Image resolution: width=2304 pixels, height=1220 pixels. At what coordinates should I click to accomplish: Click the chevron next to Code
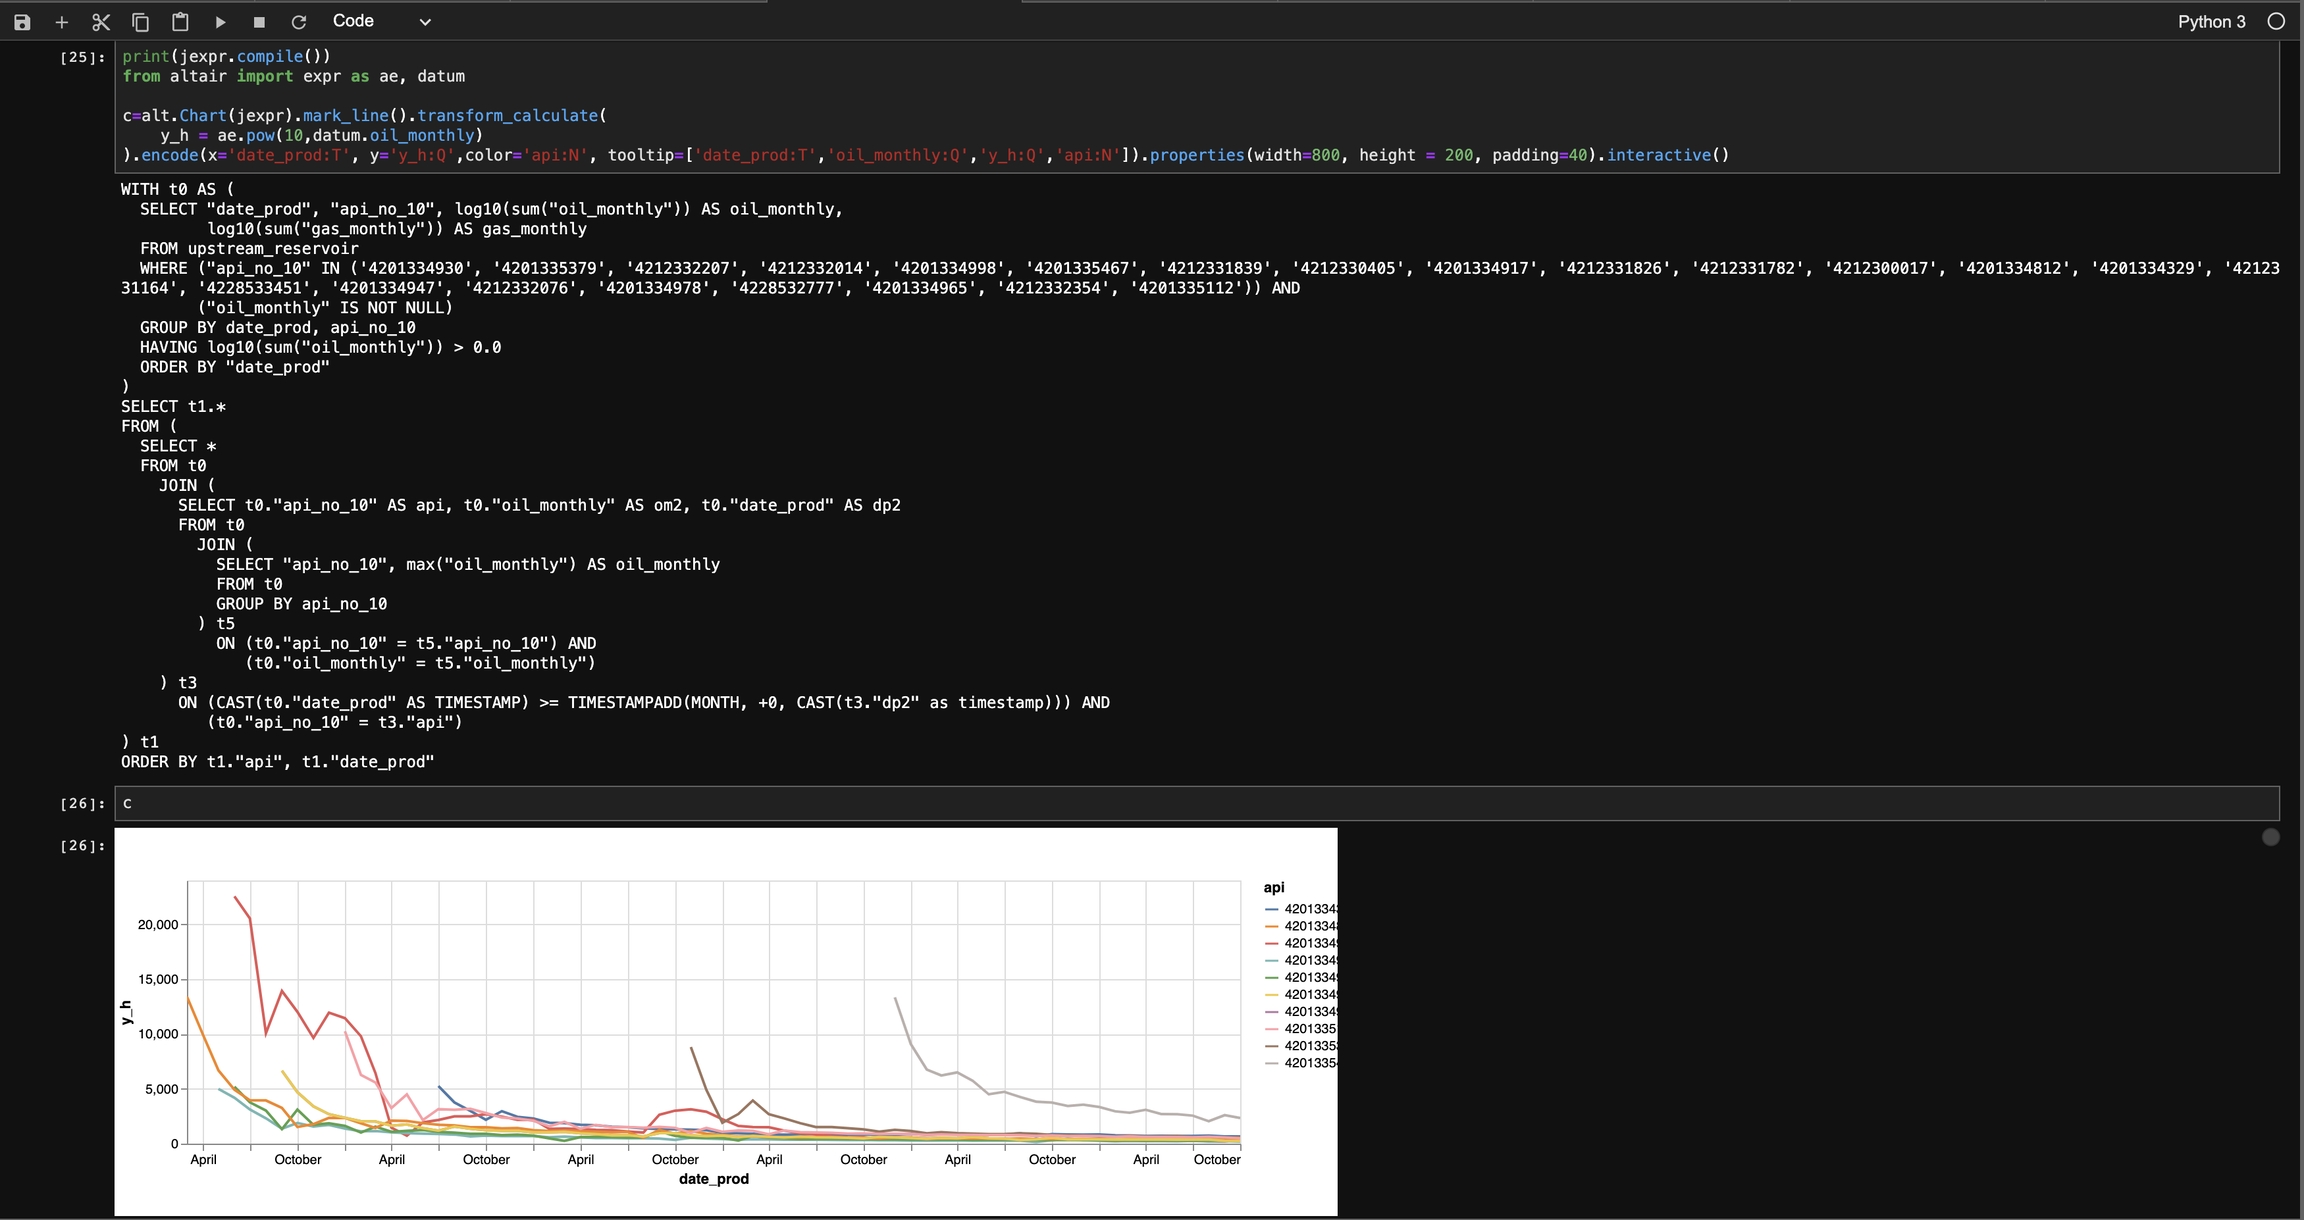click(x=425, y=22)
